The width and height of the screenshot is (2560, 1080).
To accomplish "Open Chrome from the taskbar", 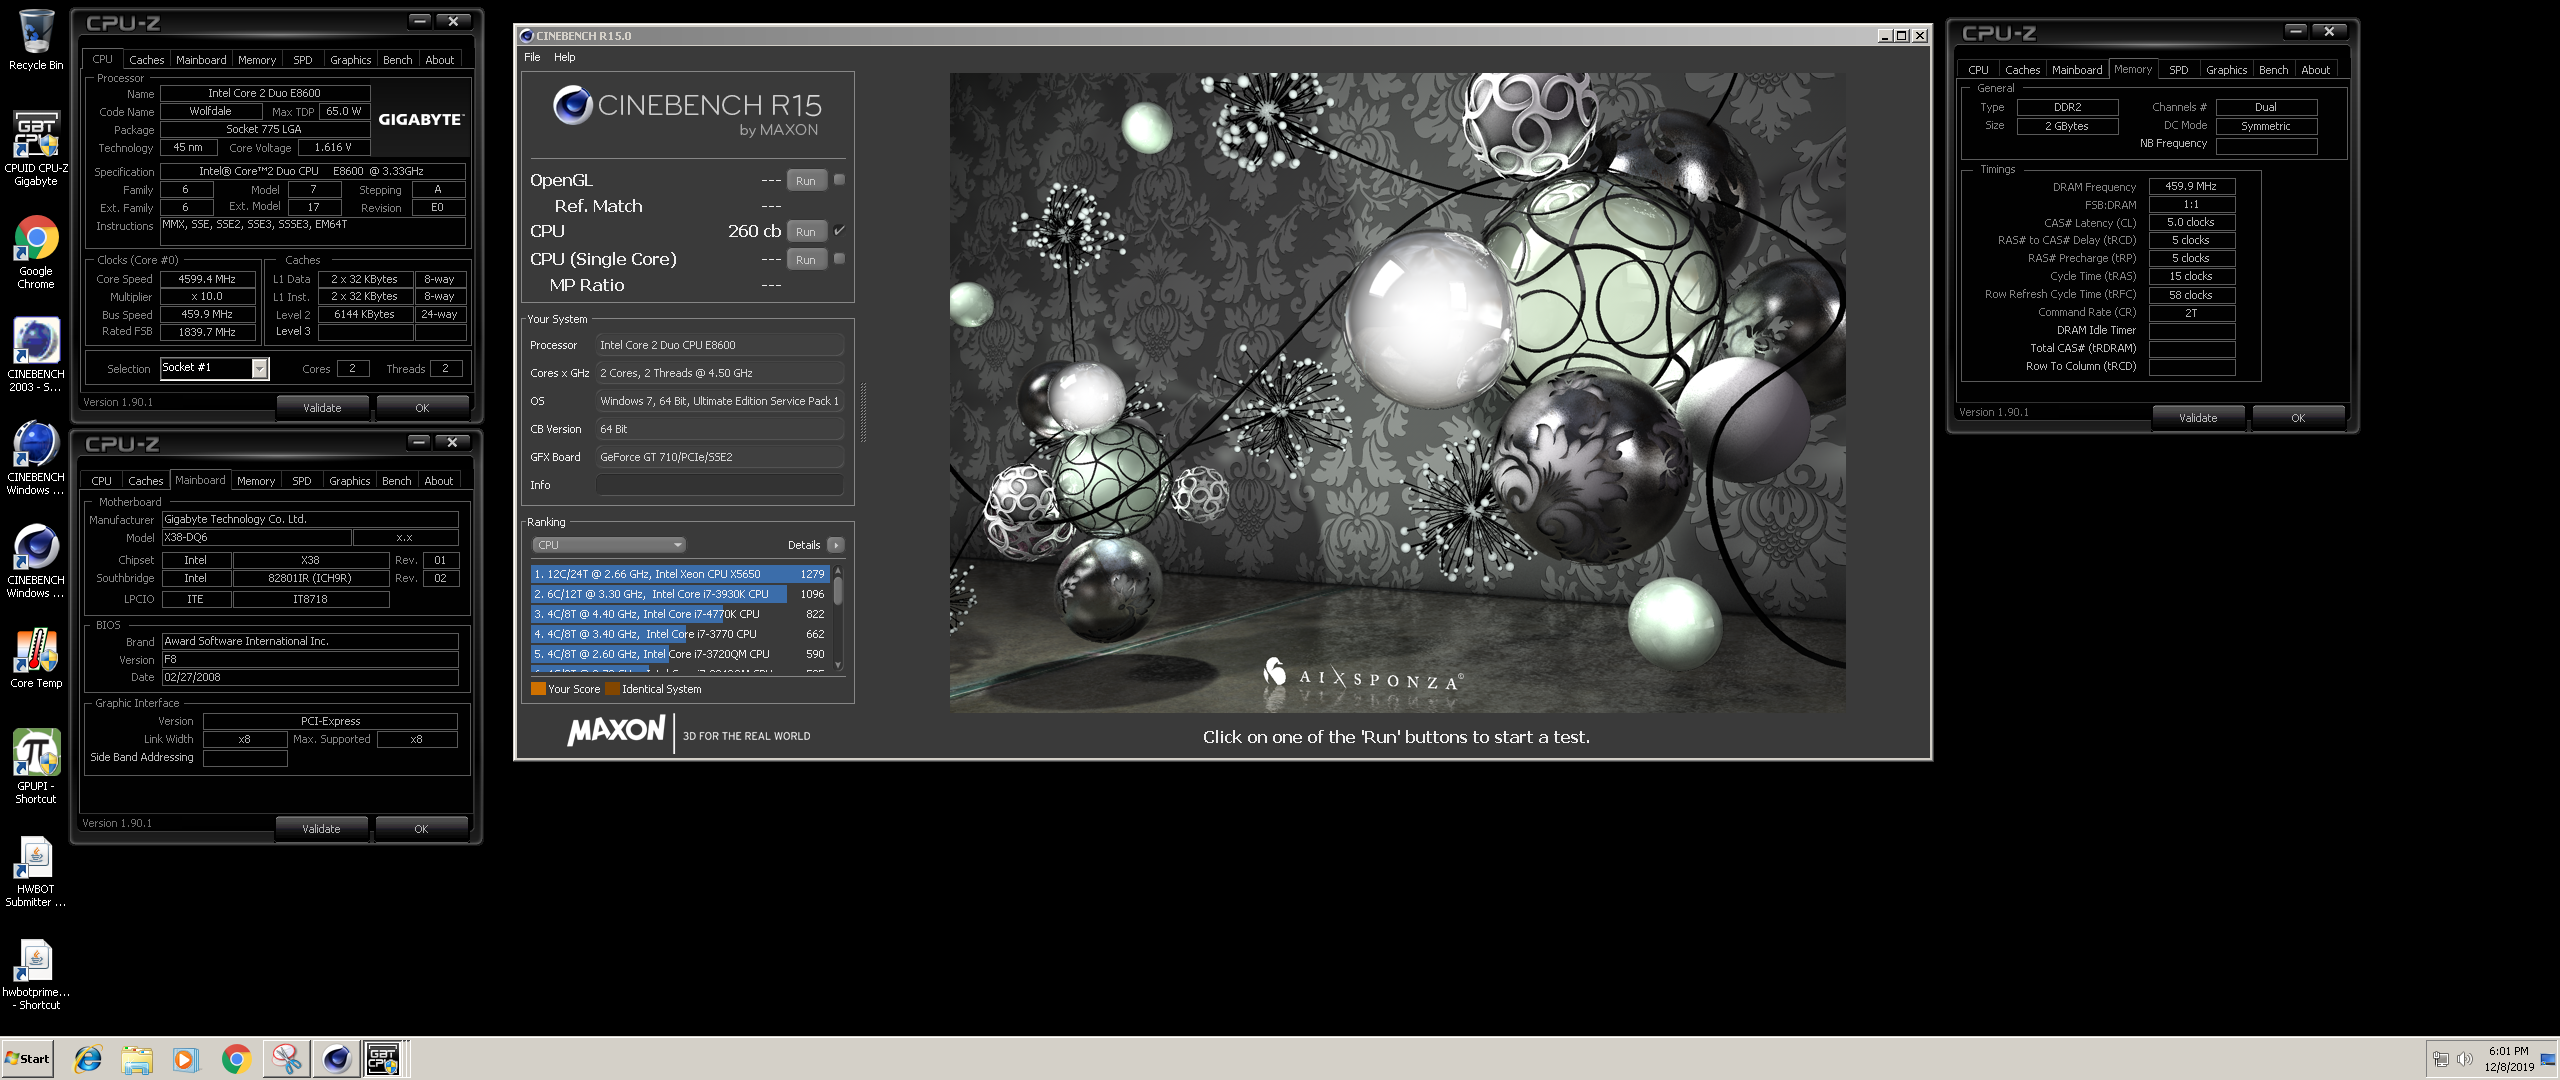I will pyautogui.click(x=236, y=1059).
